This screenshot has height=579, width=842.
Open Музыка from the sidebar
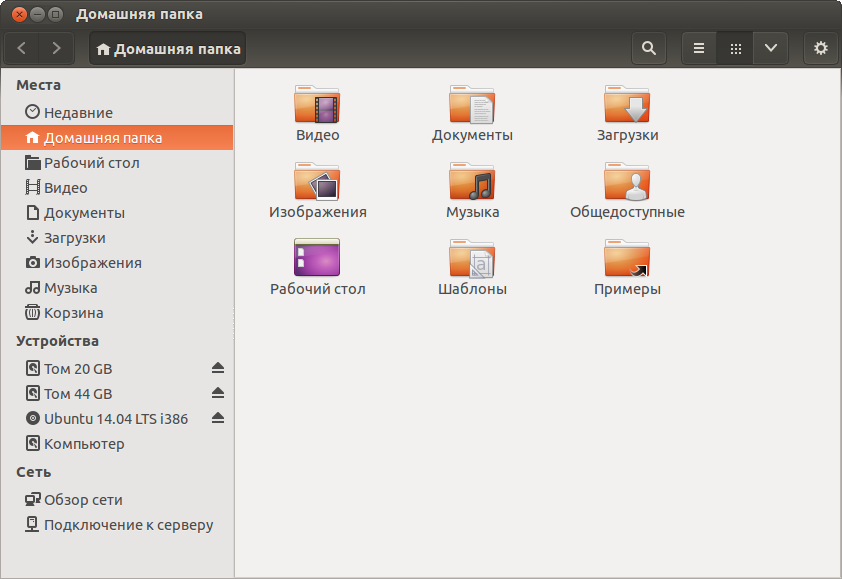pyautogui.click(x=117, y=287)
